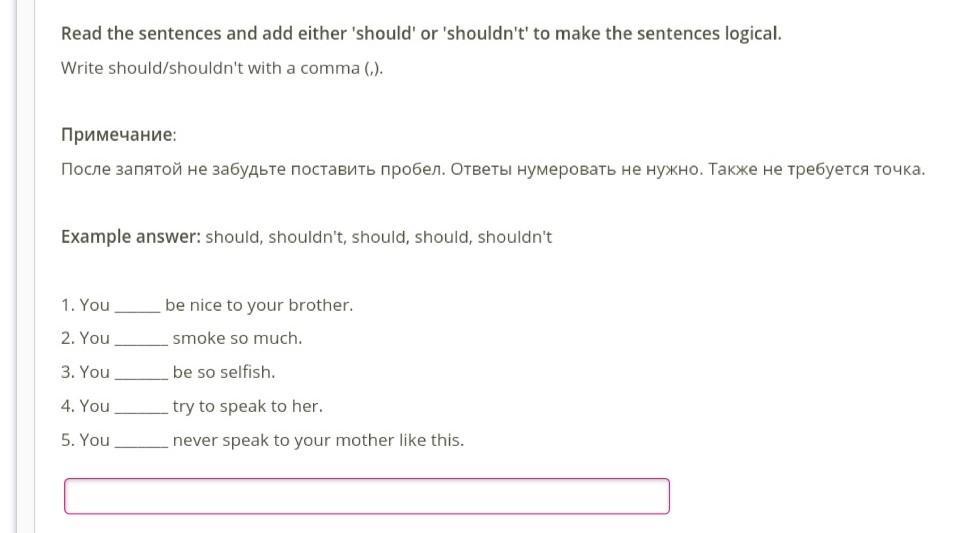Viewport: 972px width, 533px height.
Task: Click 'never speak to your mother like this'
Action: (318, 440)
